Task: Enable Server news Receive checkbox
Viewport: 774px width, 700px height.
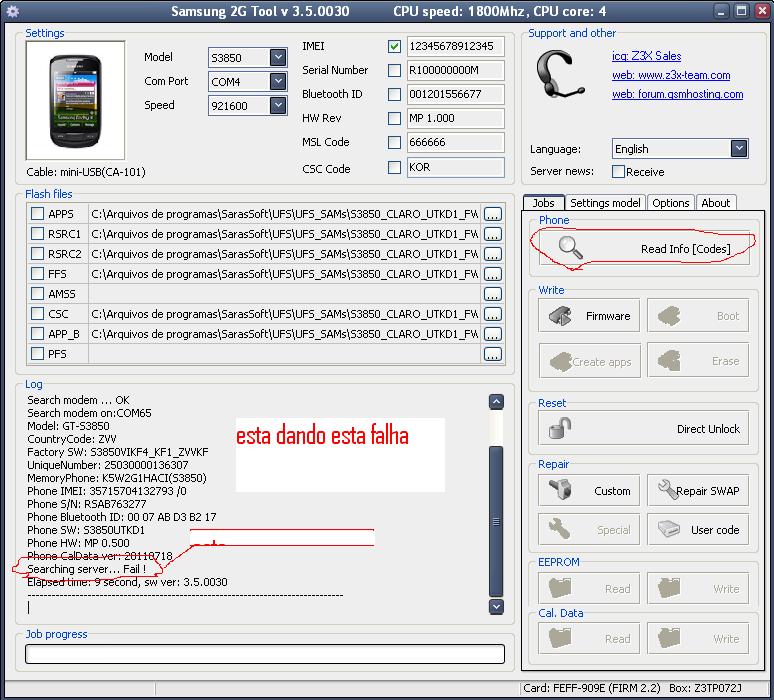Action: [x=618, y=171]
